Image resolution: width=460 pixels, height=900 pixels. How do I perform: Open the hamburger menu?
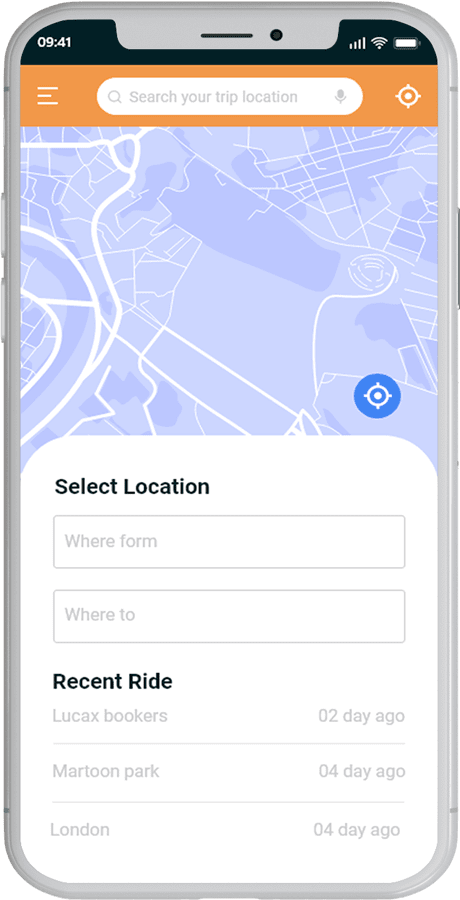tap(48, 96)
